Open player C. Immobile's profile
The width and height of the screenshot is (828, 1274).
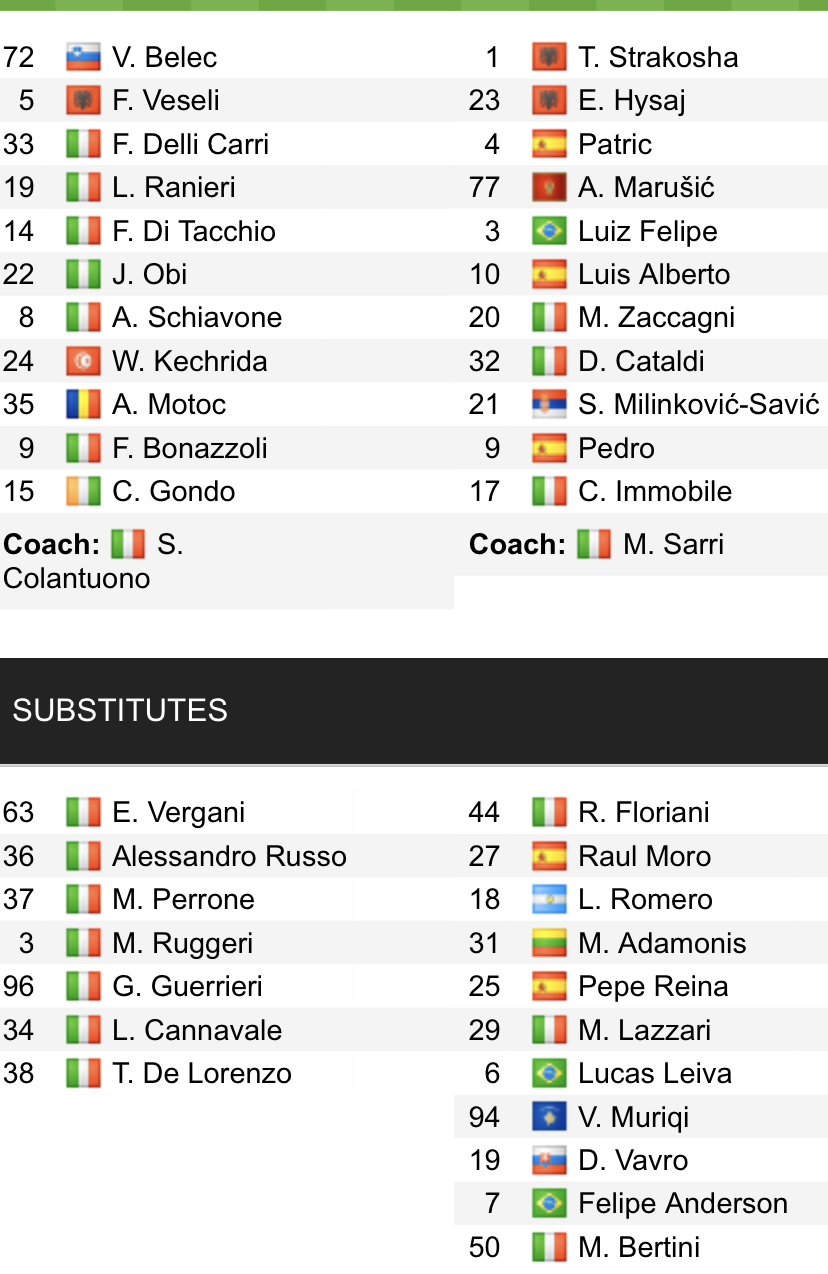654,491
